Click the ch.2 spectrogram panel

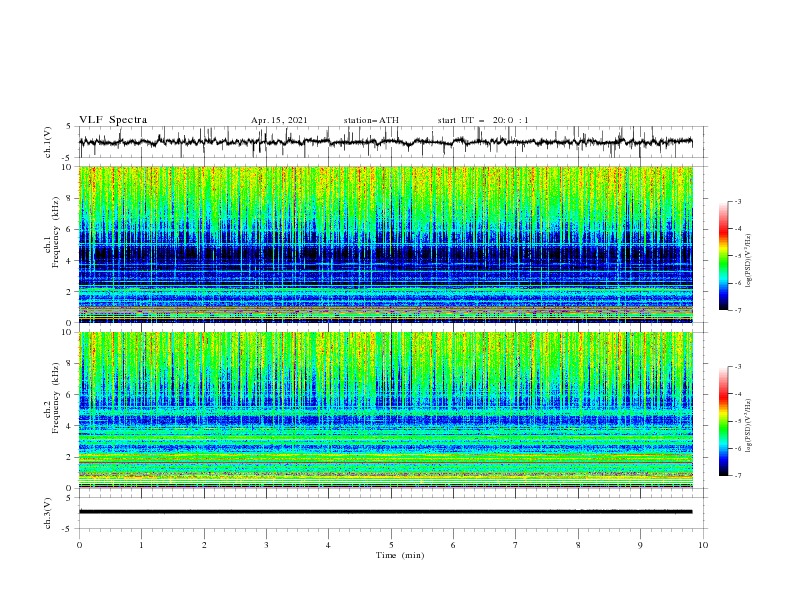[x=385, y=410]
